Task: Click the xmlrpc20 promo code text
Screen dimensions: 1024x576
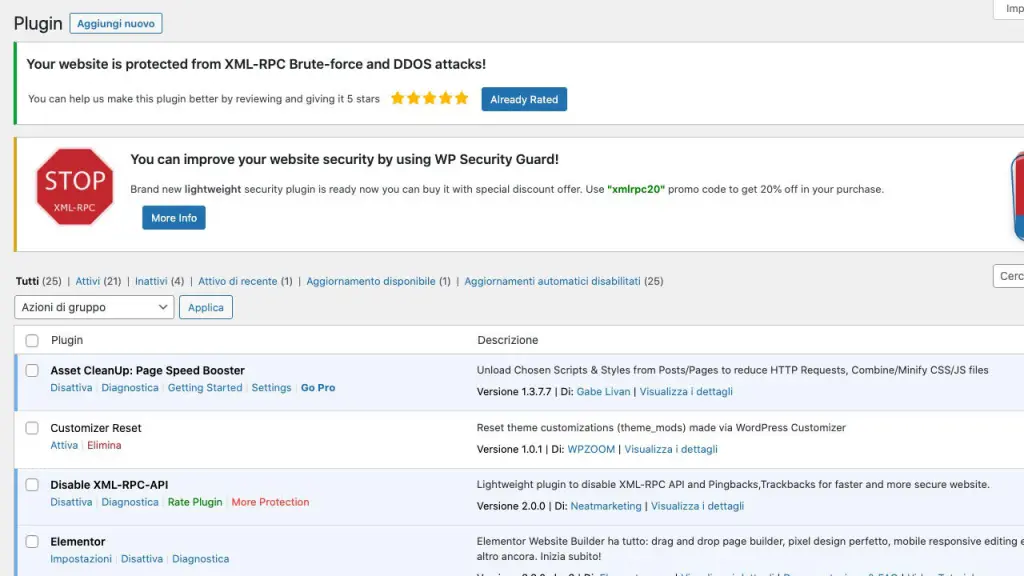Action: click(636, 189)
